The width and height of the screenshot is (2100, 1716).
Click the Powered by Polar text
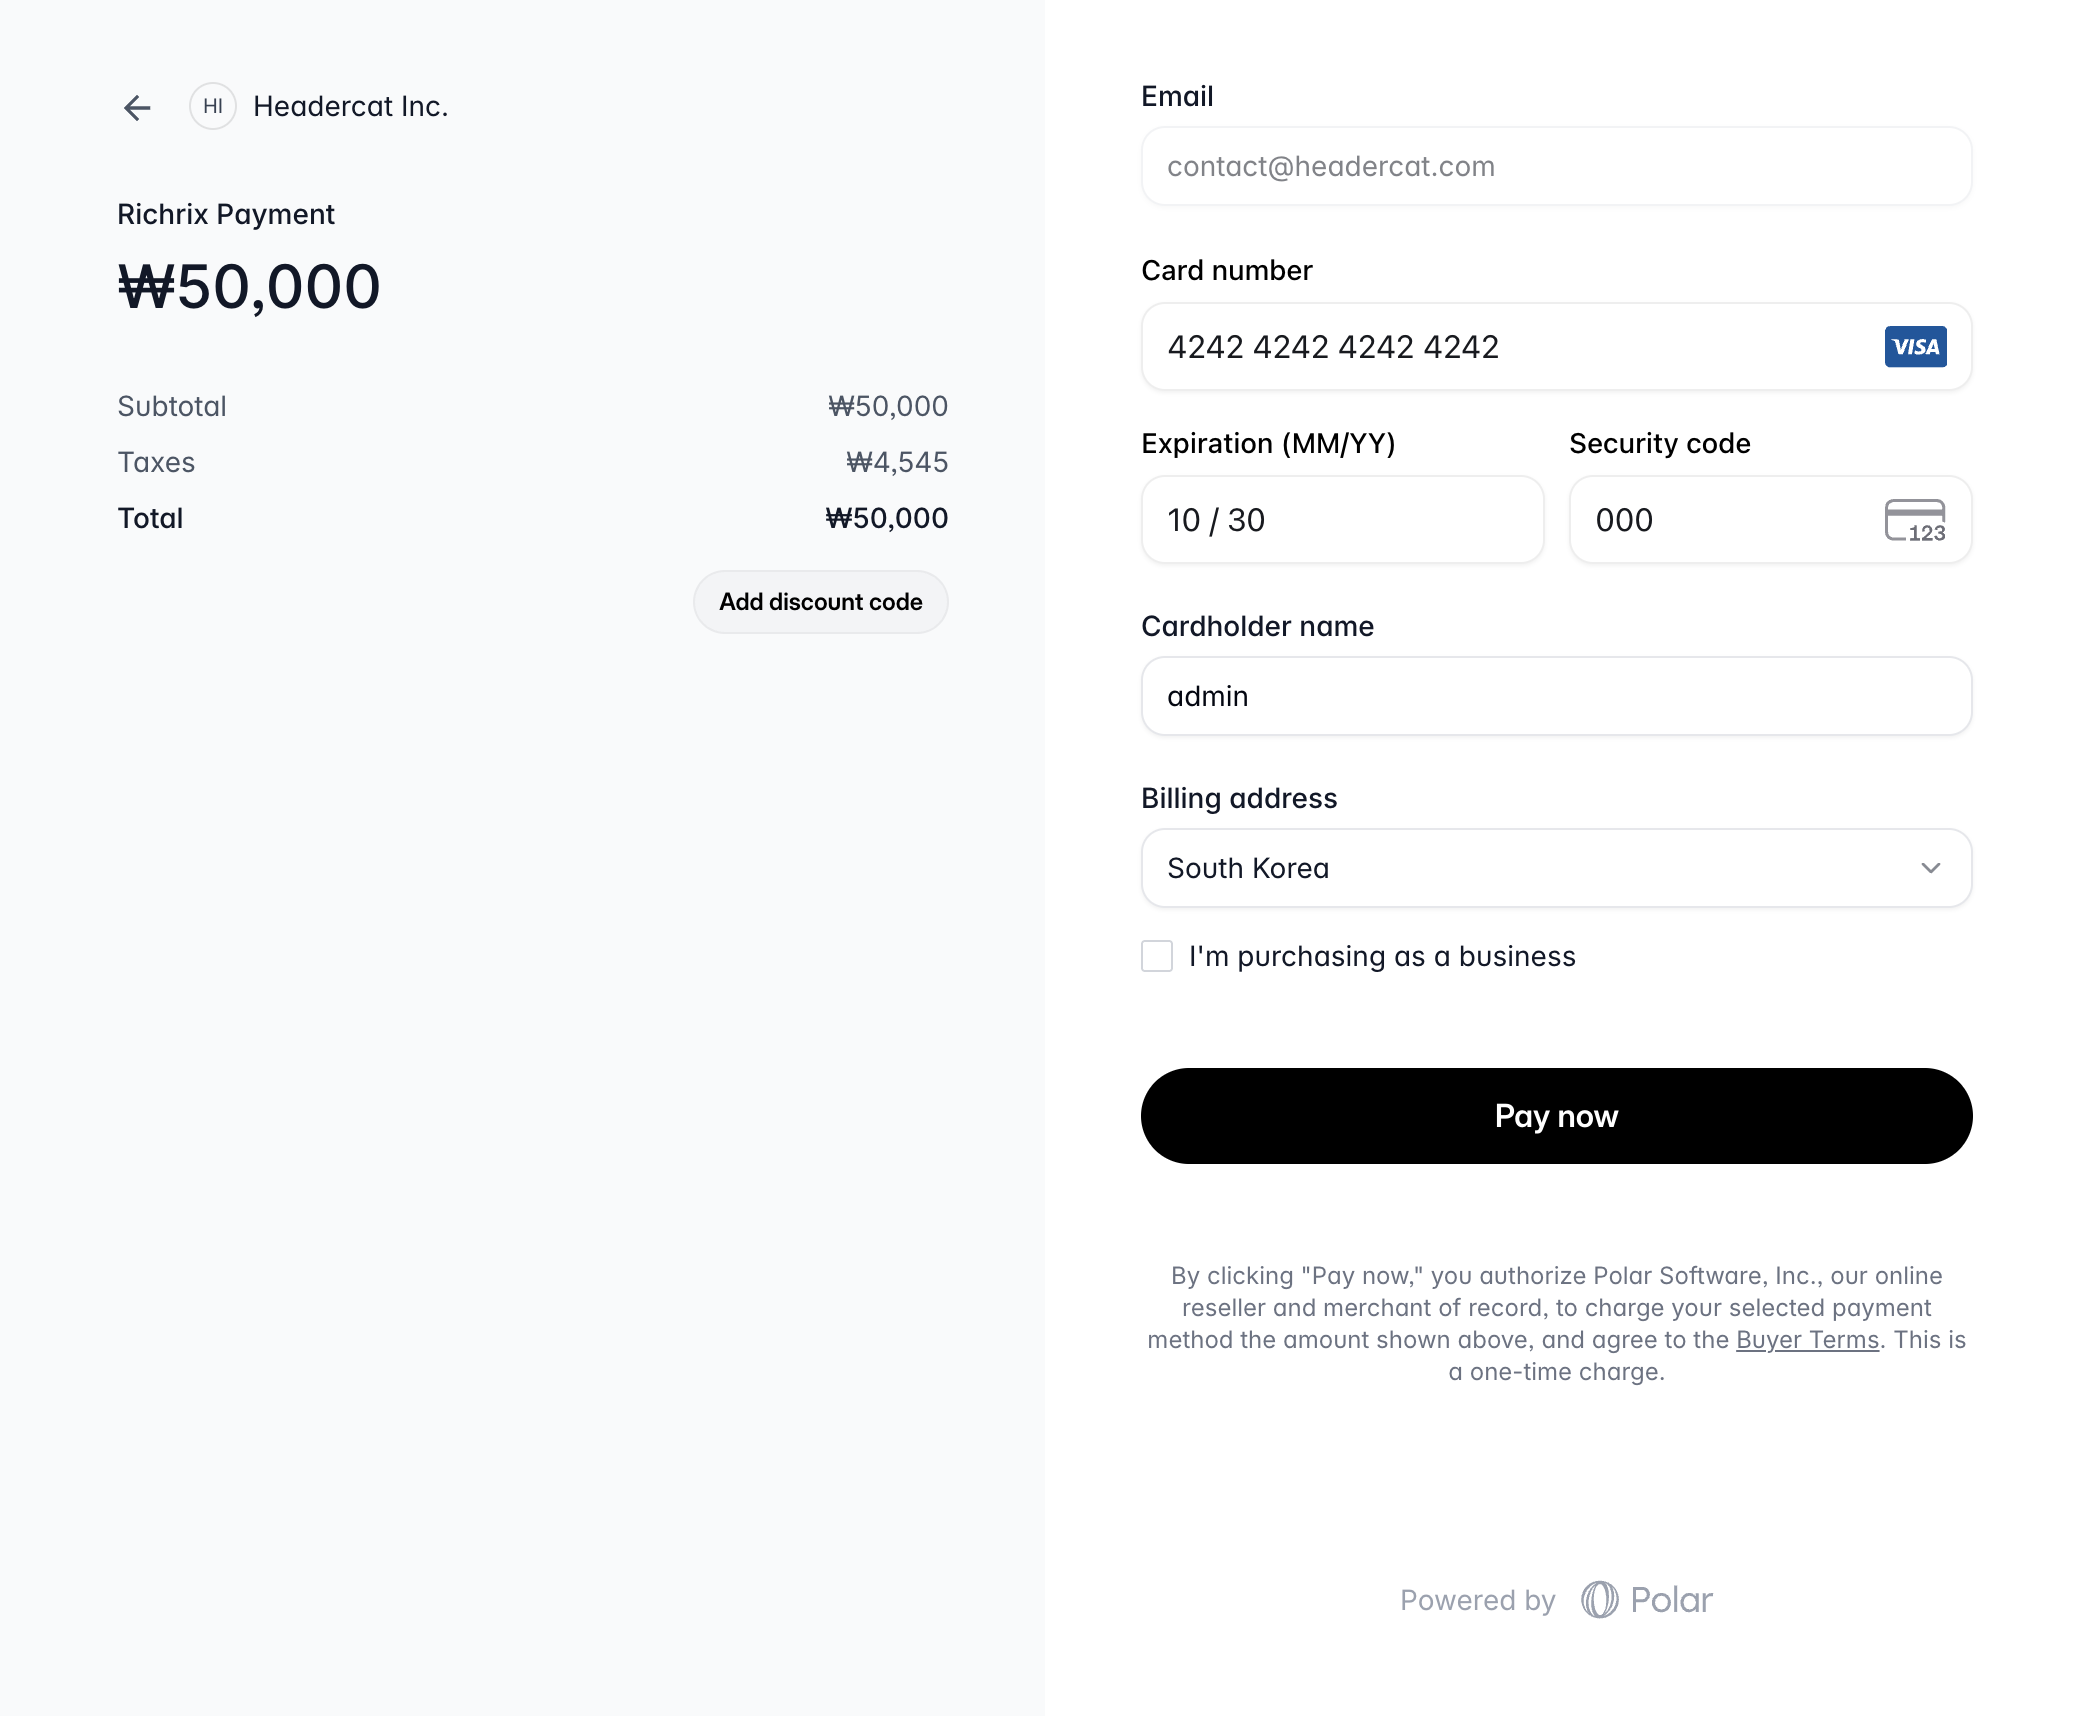click(1556, 1600)
